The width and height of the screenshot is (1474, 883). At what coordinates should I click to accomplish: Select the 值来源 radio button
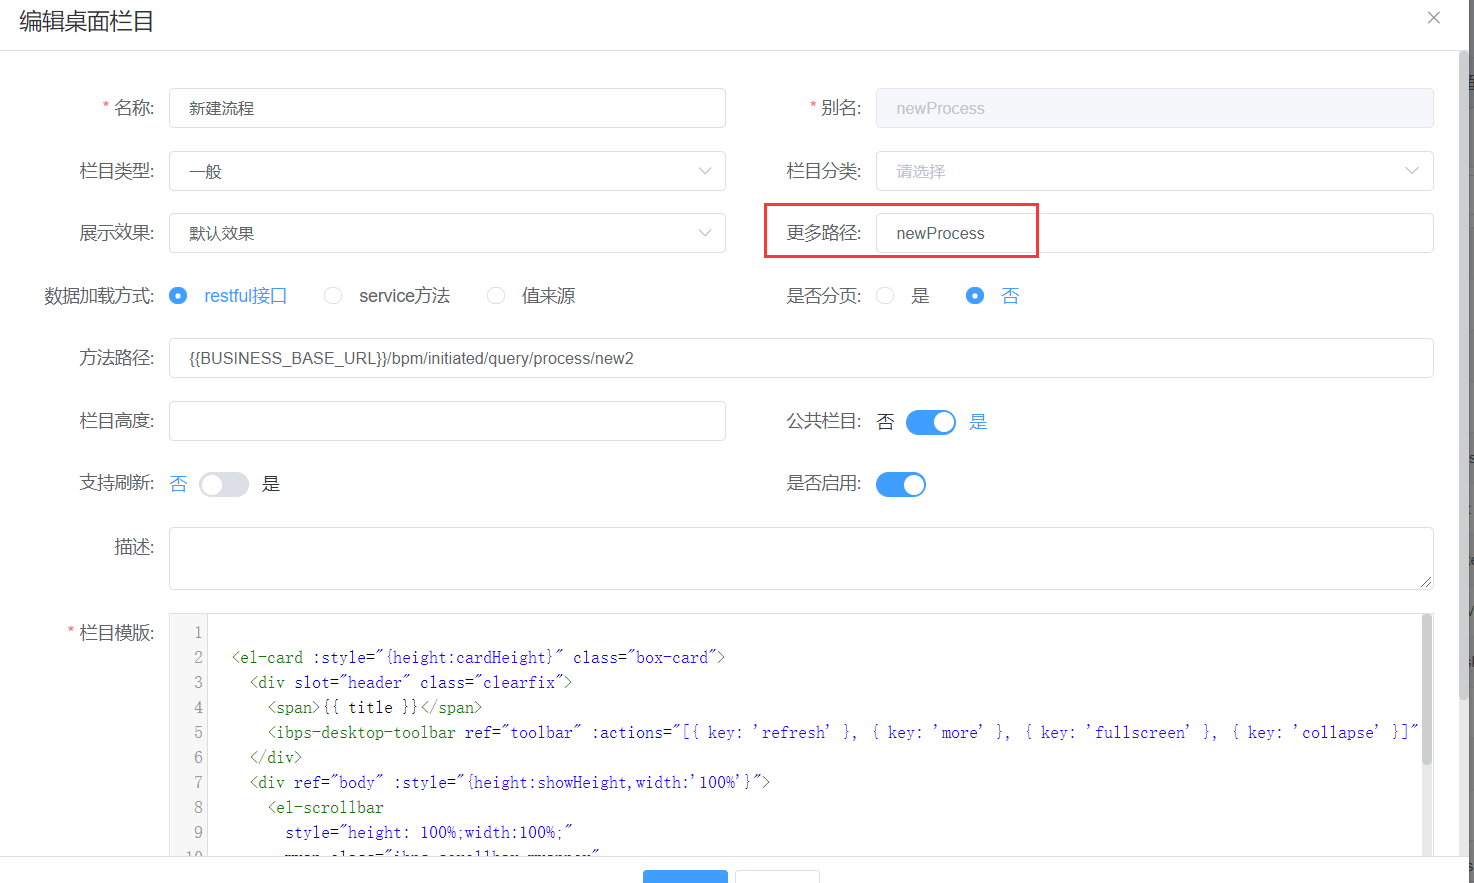click(496, 296)
